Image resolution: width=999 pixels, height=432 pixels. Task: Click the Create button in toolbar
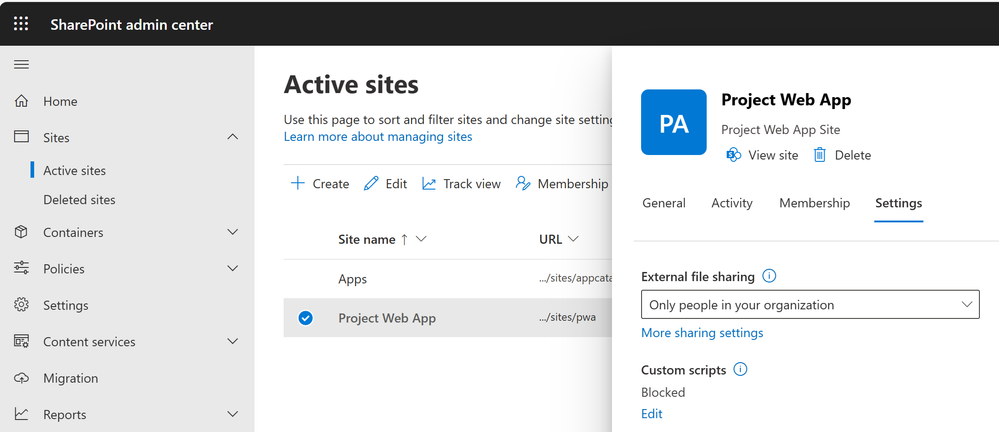(x=320, y=184)
